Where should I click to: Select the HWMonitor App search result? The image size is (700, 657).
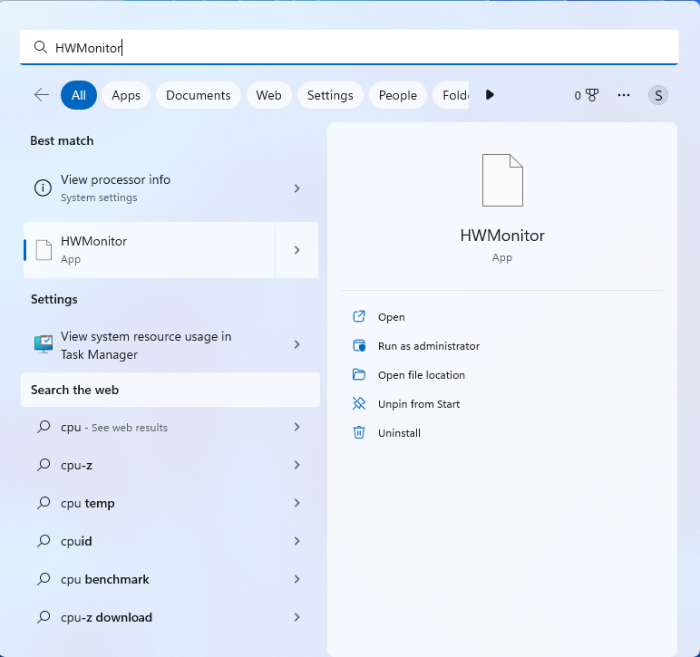click(x=150, y=250)
